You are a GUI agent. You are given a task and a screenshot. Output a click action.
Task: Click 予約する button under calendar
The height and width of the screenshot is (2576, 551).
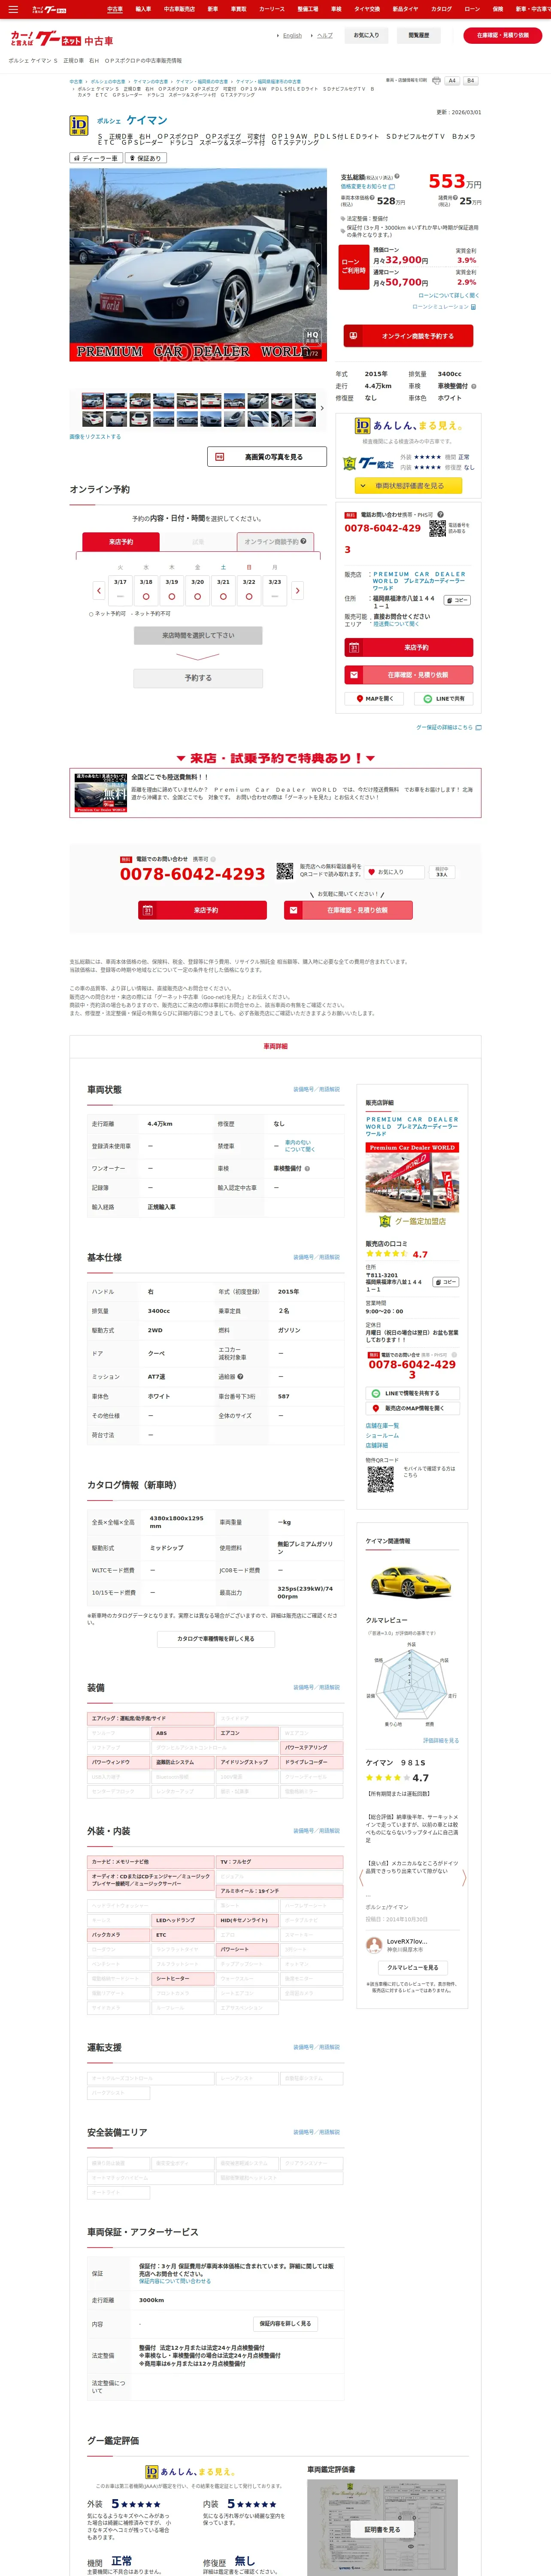[198, 678]
